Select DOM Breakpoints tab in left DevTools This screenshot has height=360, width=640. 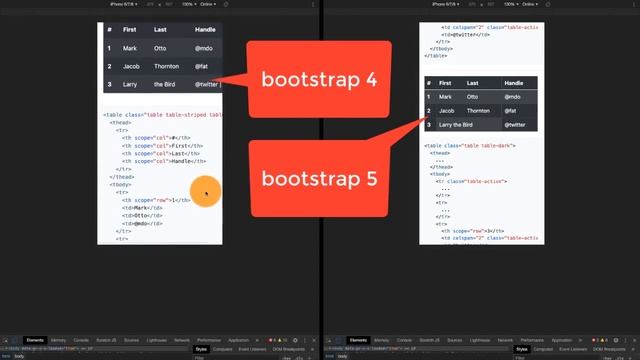click(x=289, y=349)
